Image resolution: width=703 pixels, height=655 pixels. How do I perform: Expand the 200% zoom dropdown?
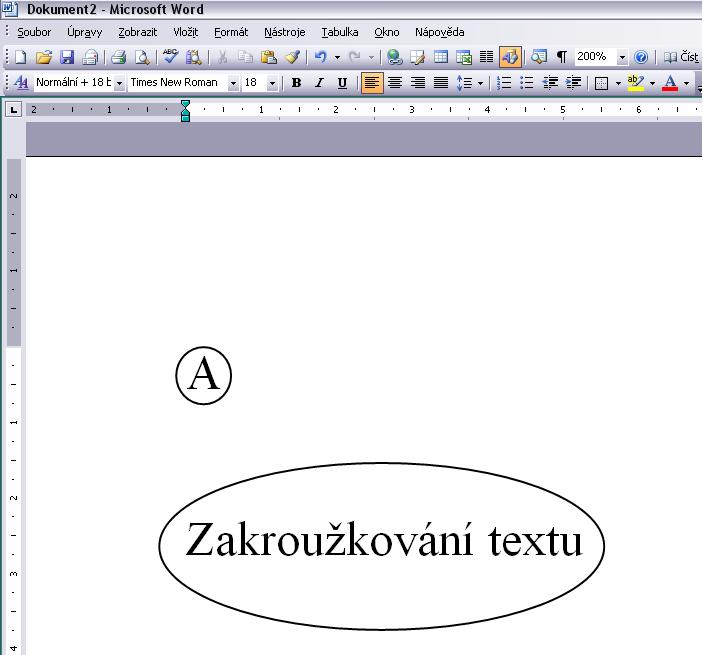pos(623,58)
